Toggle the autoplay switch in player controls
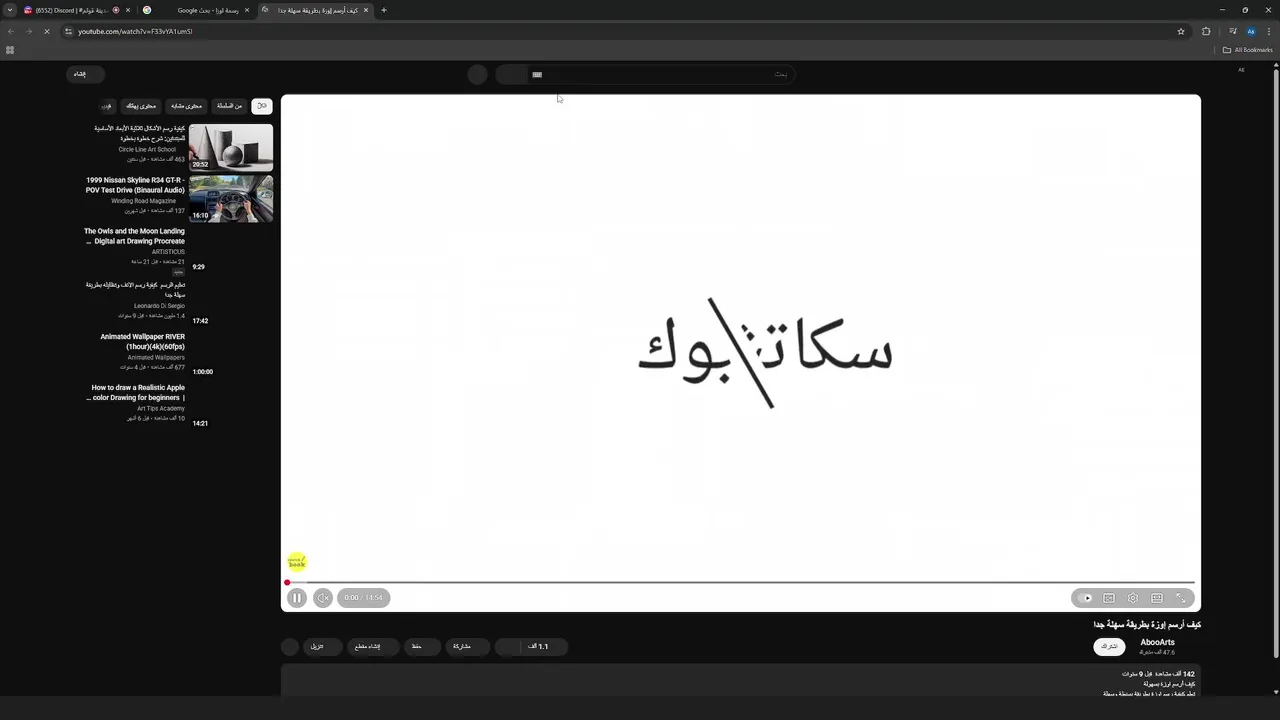The height and width of the screenshot is (720, 1280). (1086, 598)
